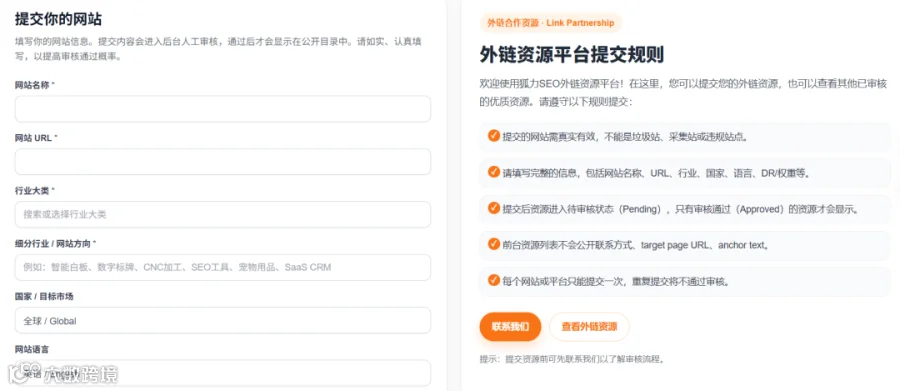Click the check icon beside 提交的网站需真实有效
This screenshot has width=900, height=391.
494,136
